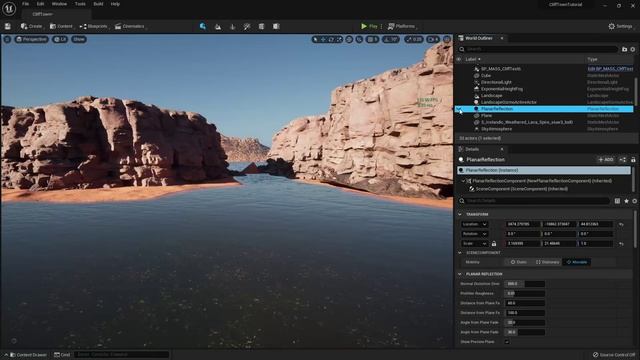Open the Details panel settings gear
Viewport: 640px width, 360px height.
pyautogui.click(x=634, y=201)
